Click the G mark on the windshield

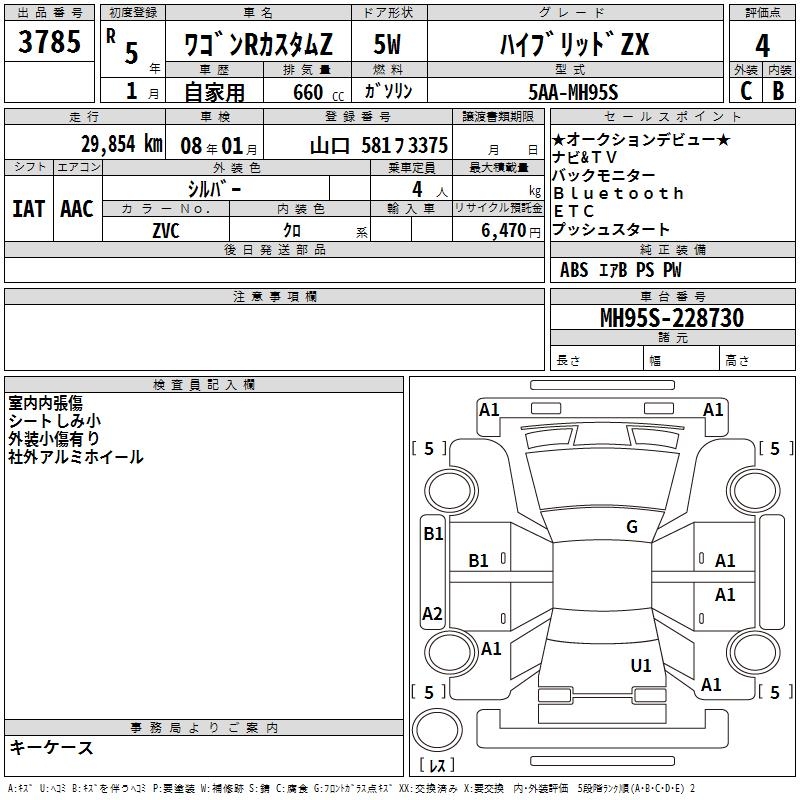[x=632, y=527]
